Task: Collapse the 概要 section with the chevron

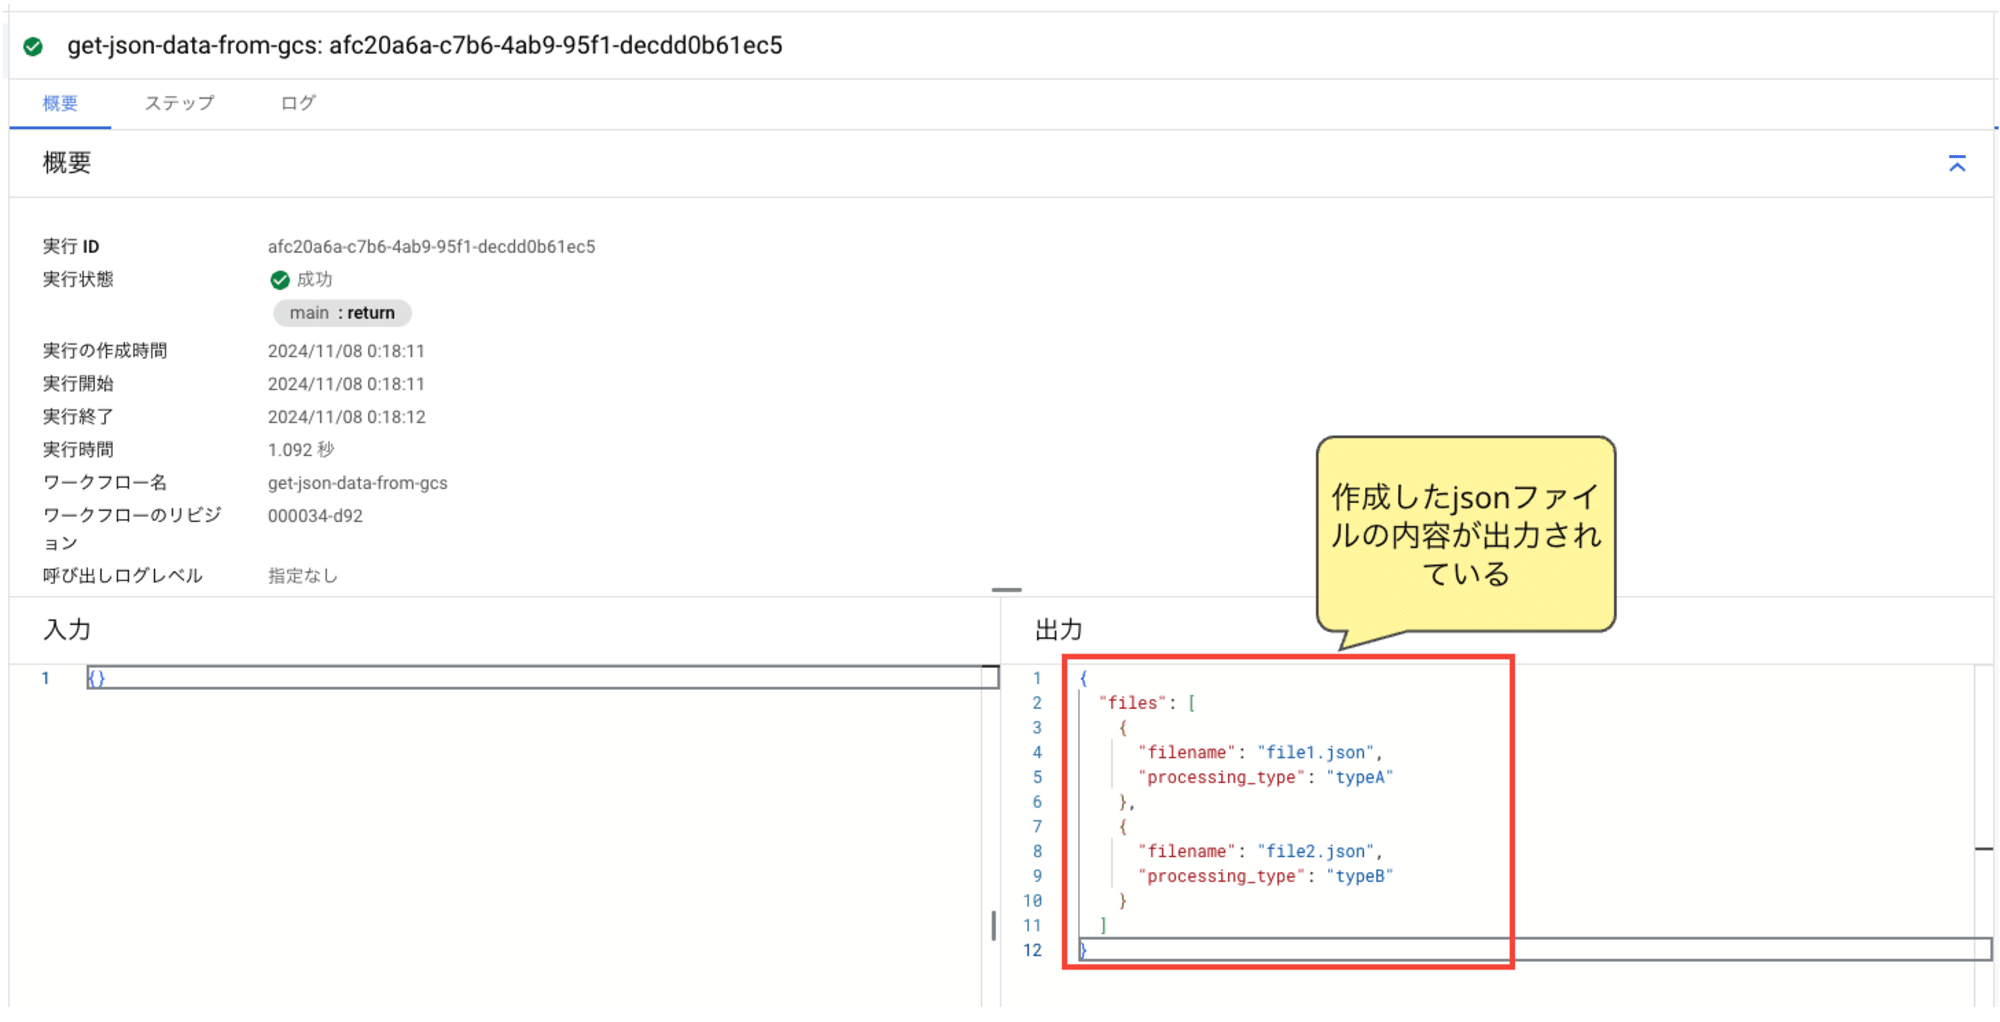Action: [1957, 163]
